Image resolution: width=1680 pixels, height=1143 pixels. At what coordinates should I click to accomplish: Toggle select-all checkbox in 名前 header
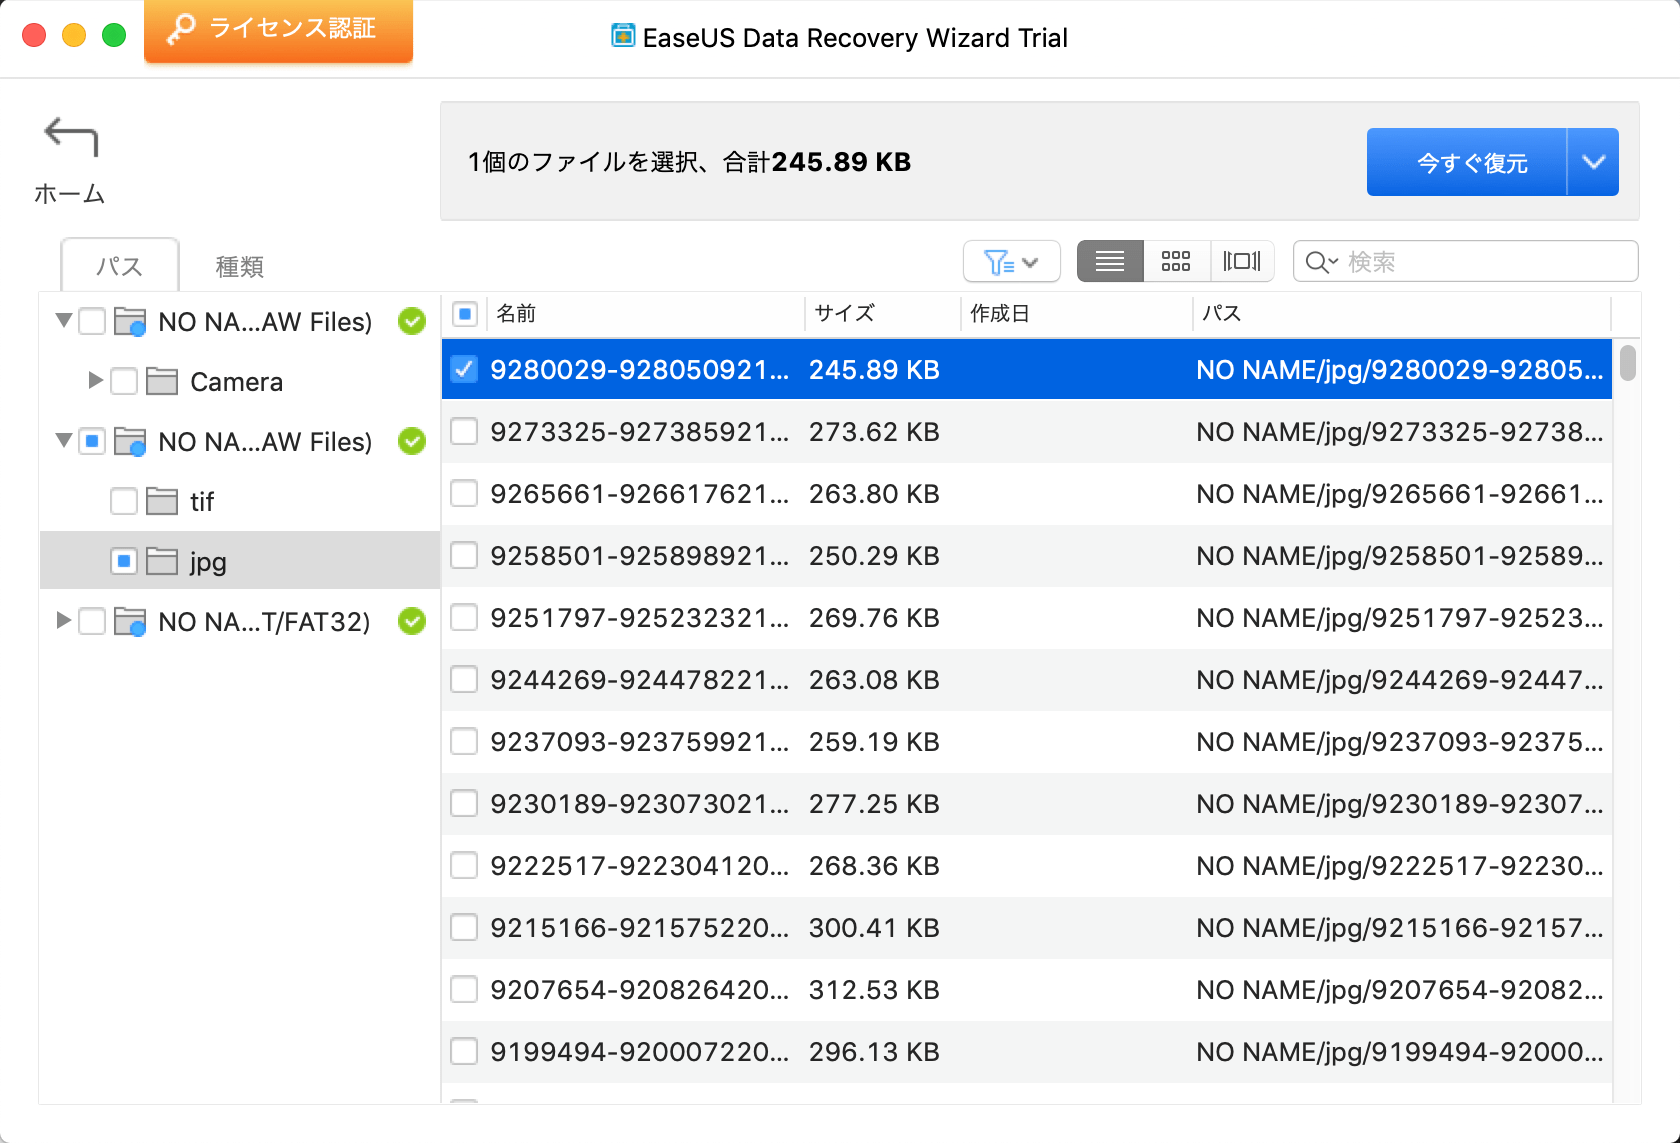pyautogui.click(x=465, y=314)
